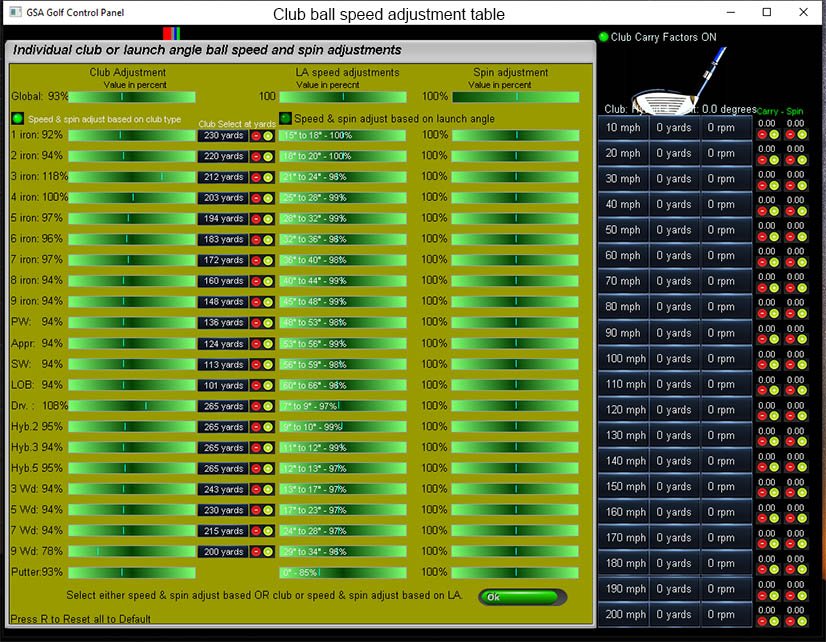
Task: Click yellow plus button for Drv. 265 yards
Action: click(268, 407)
